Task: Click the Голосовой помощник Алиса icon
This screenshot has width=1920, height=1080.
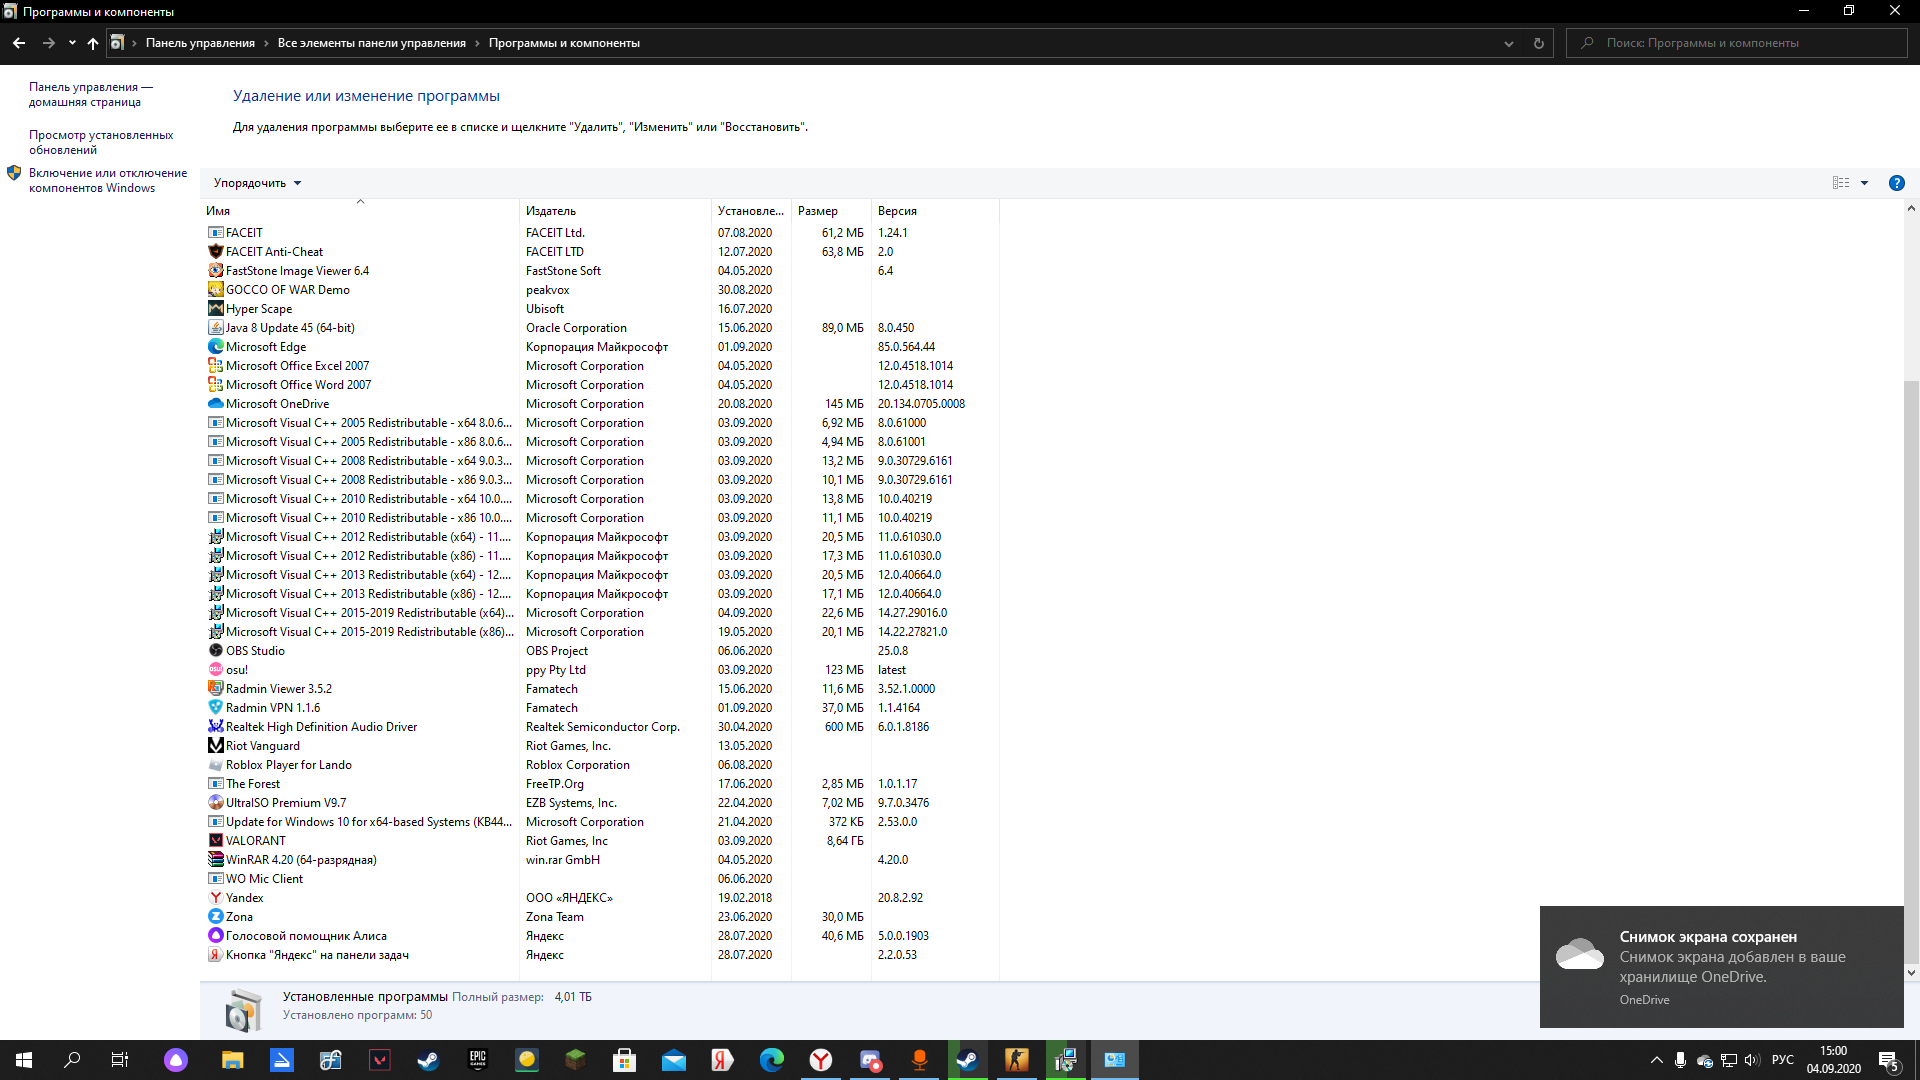Action: pos(215,936)
